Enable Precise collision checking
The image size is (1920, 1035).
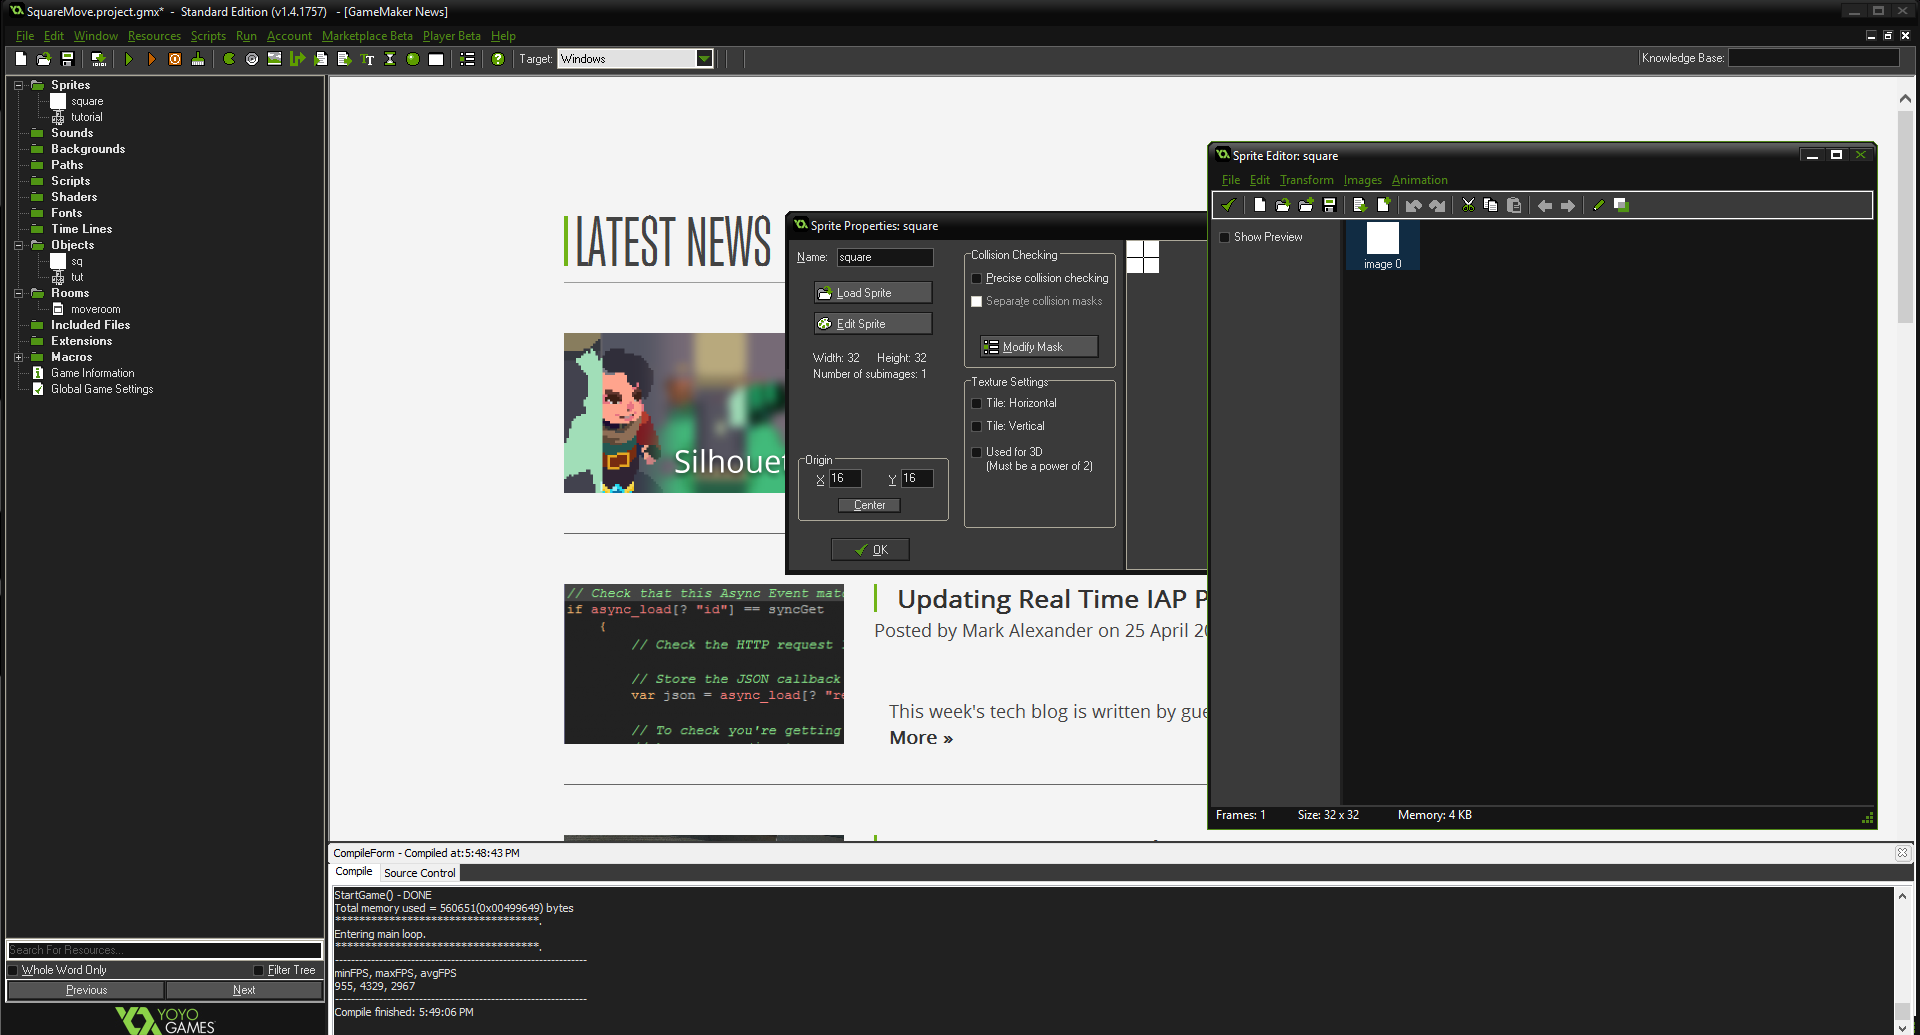click(x=977, y=278)
